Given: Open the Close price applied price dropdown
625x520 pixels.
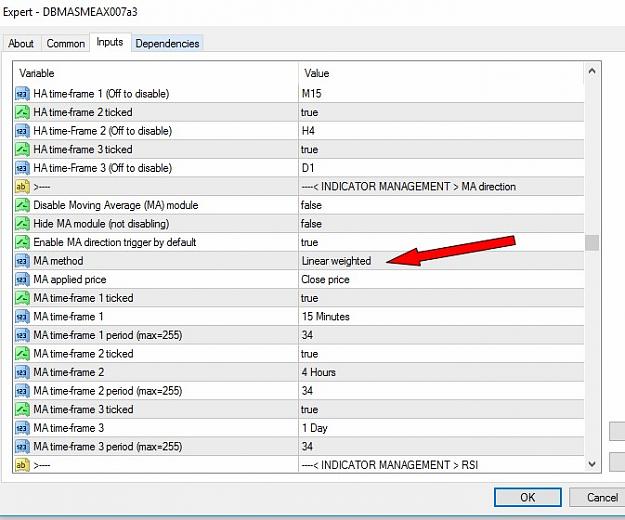Looking at the screenshot, I should point(325,279).
